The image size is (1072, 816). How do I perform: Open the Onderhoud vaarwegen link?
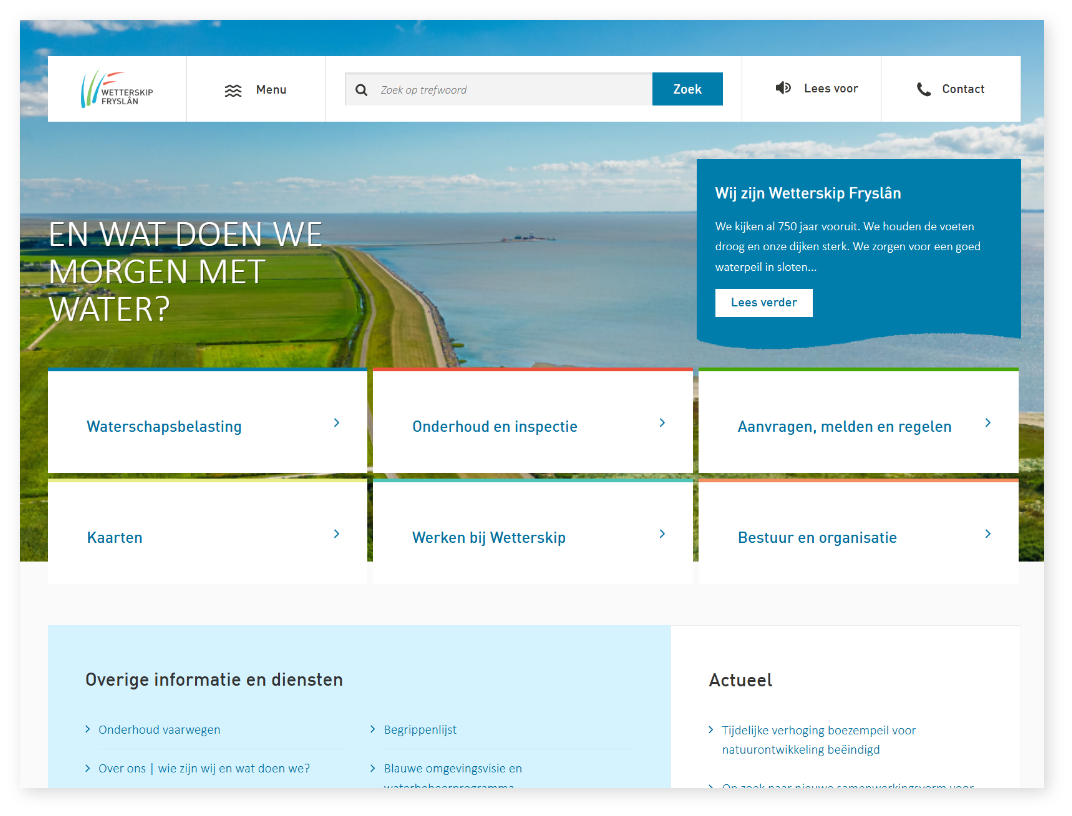159,730
